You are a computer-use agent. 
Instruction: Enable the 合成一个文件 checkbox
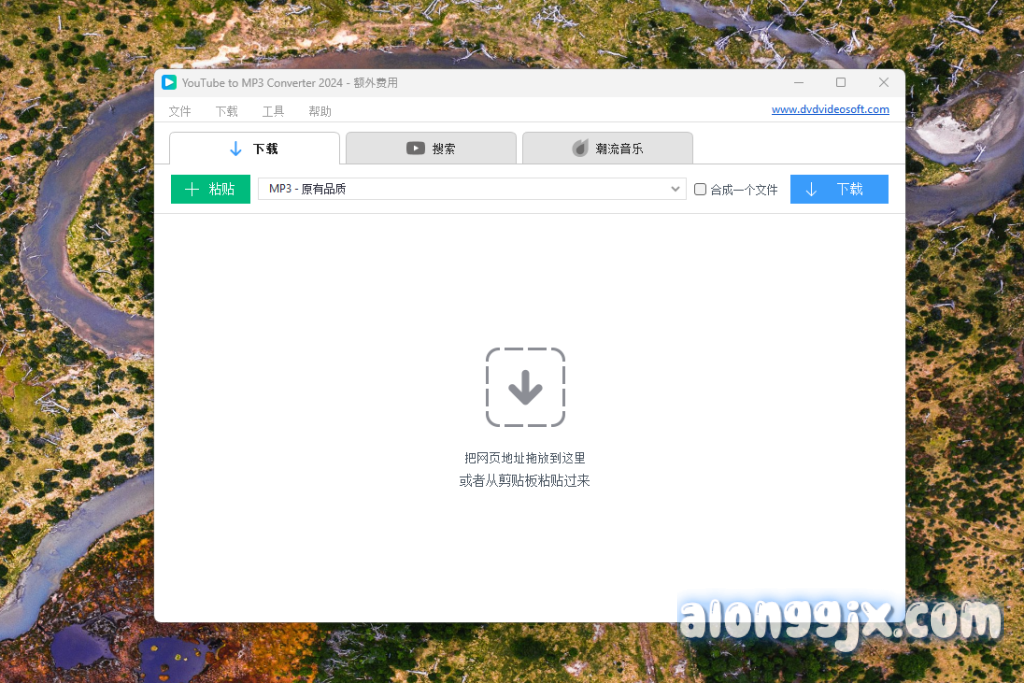tap(700, 189)
